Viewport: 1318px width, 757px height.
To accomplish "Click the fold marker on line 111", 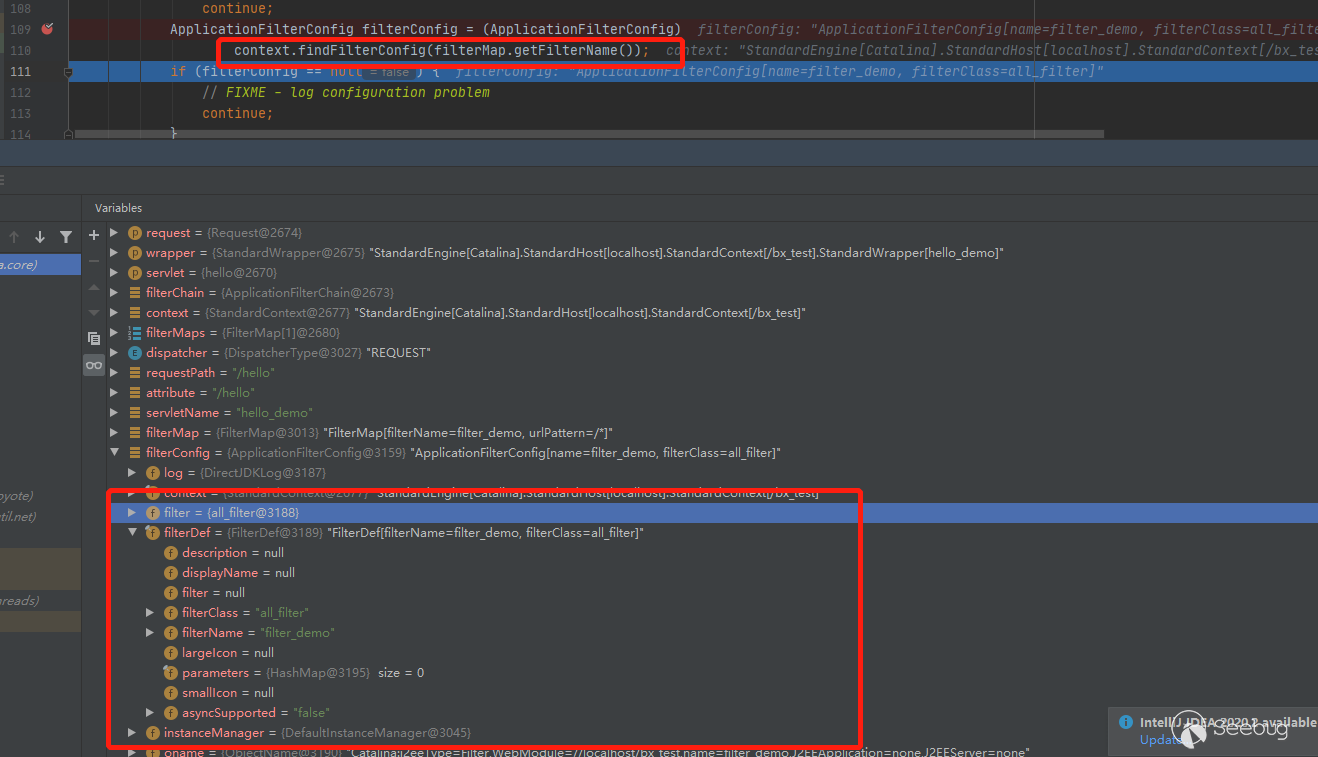I will [x=68, y=72].
